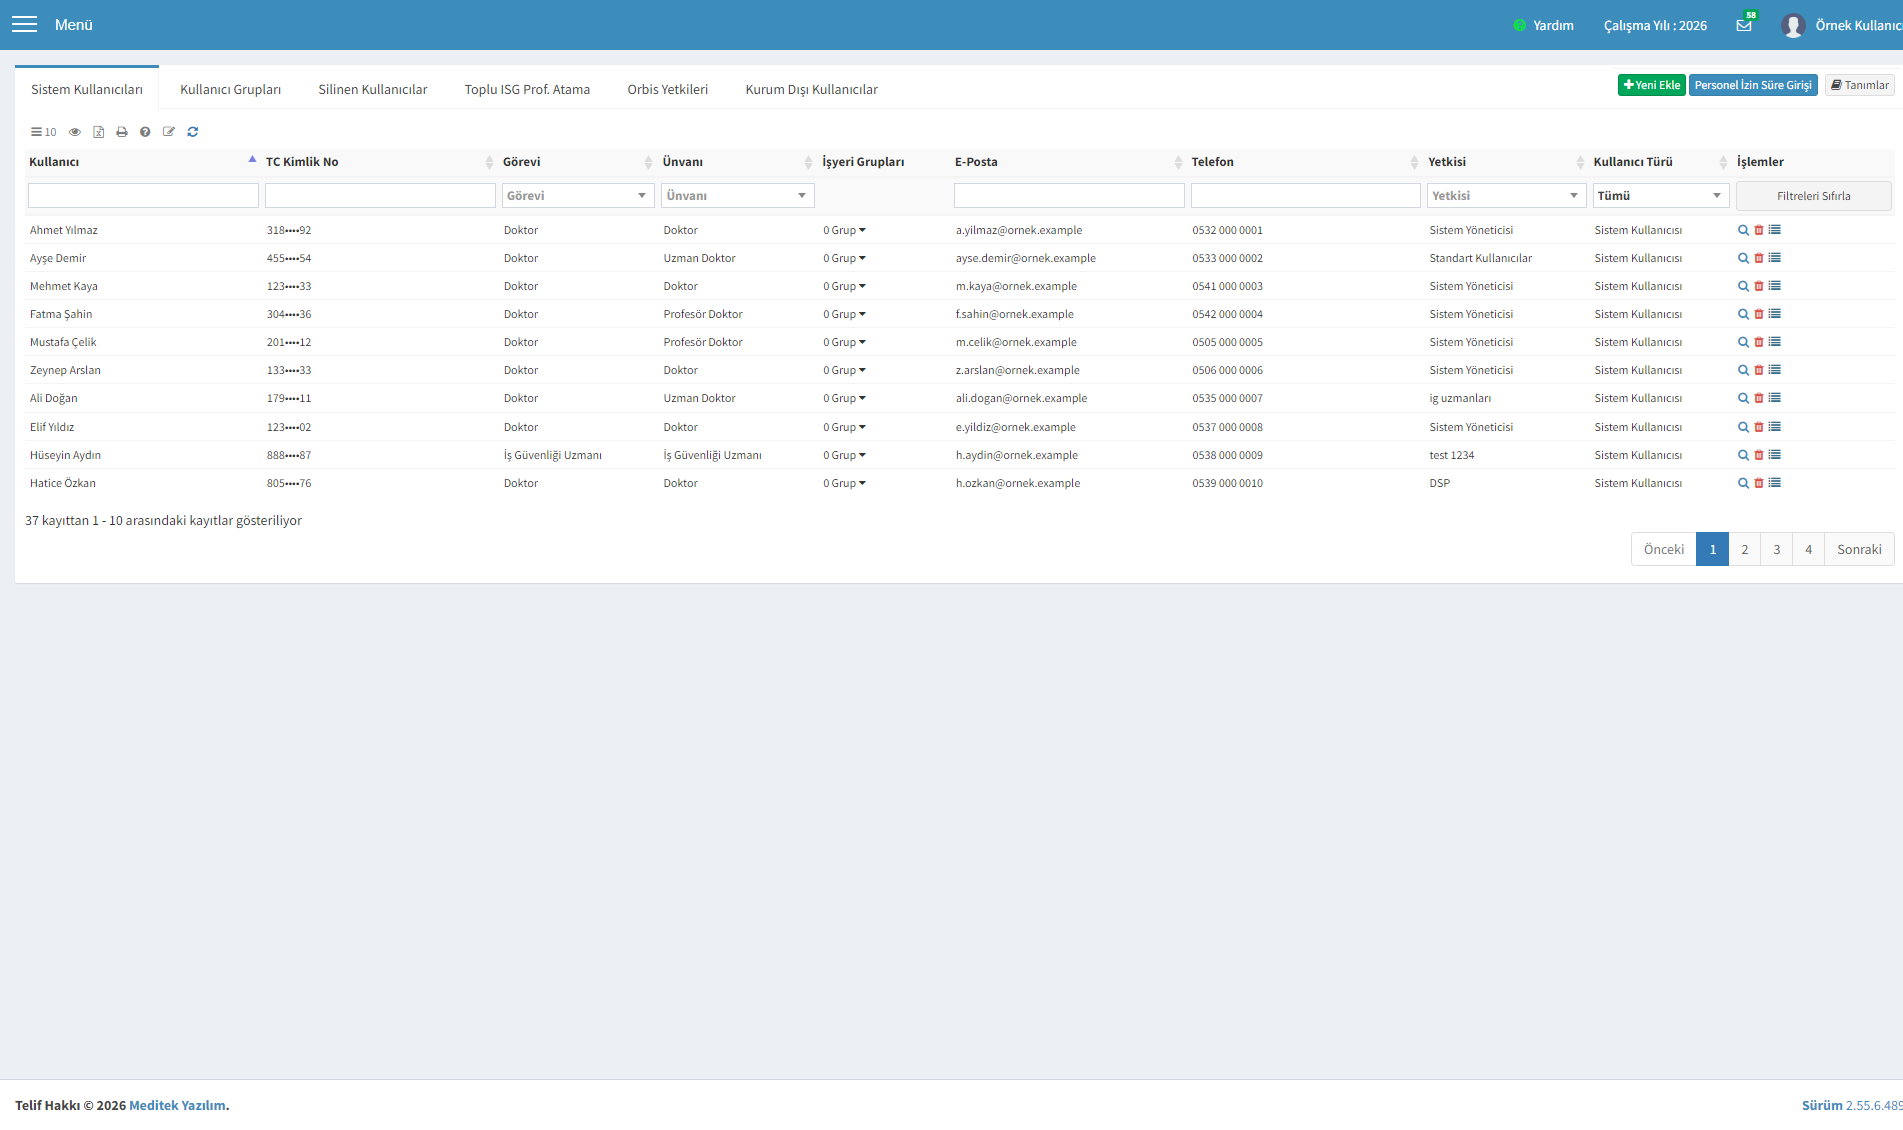
Task: Open the Görevi filter dropdown
Action: pyautogui.click(x=578, y=196)
